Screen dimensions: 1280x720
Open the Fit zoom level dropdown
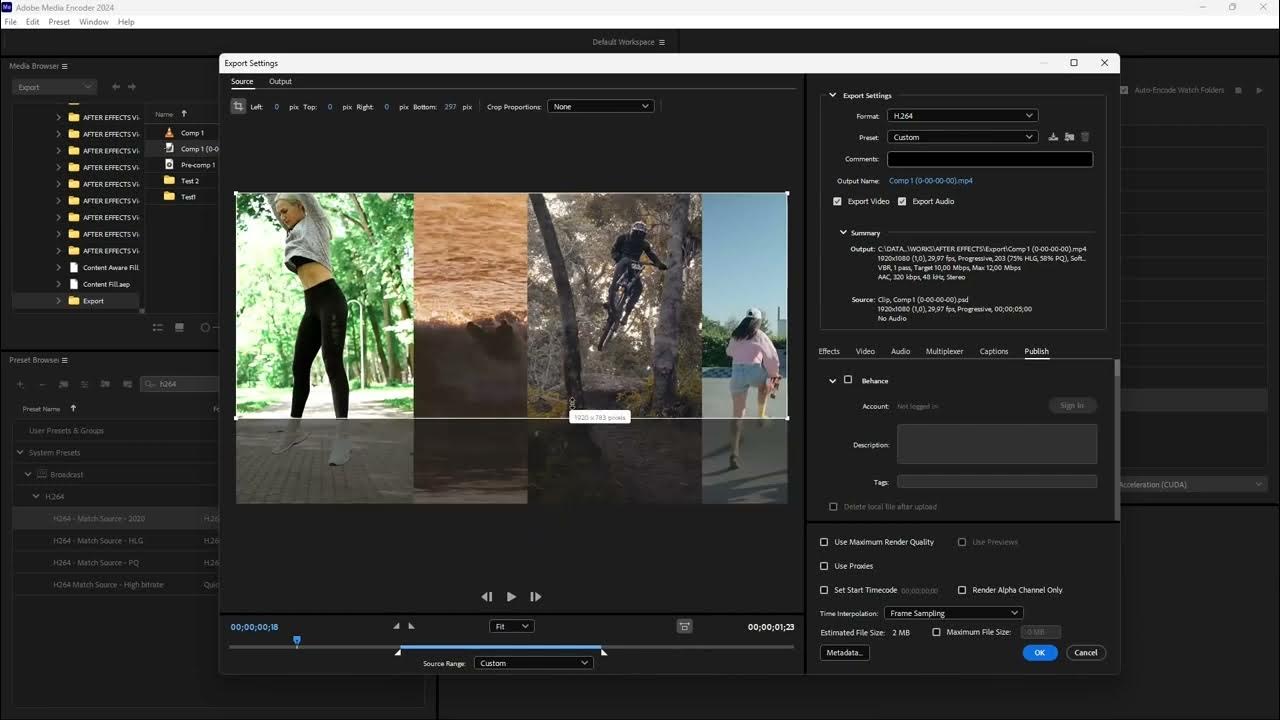511,626
